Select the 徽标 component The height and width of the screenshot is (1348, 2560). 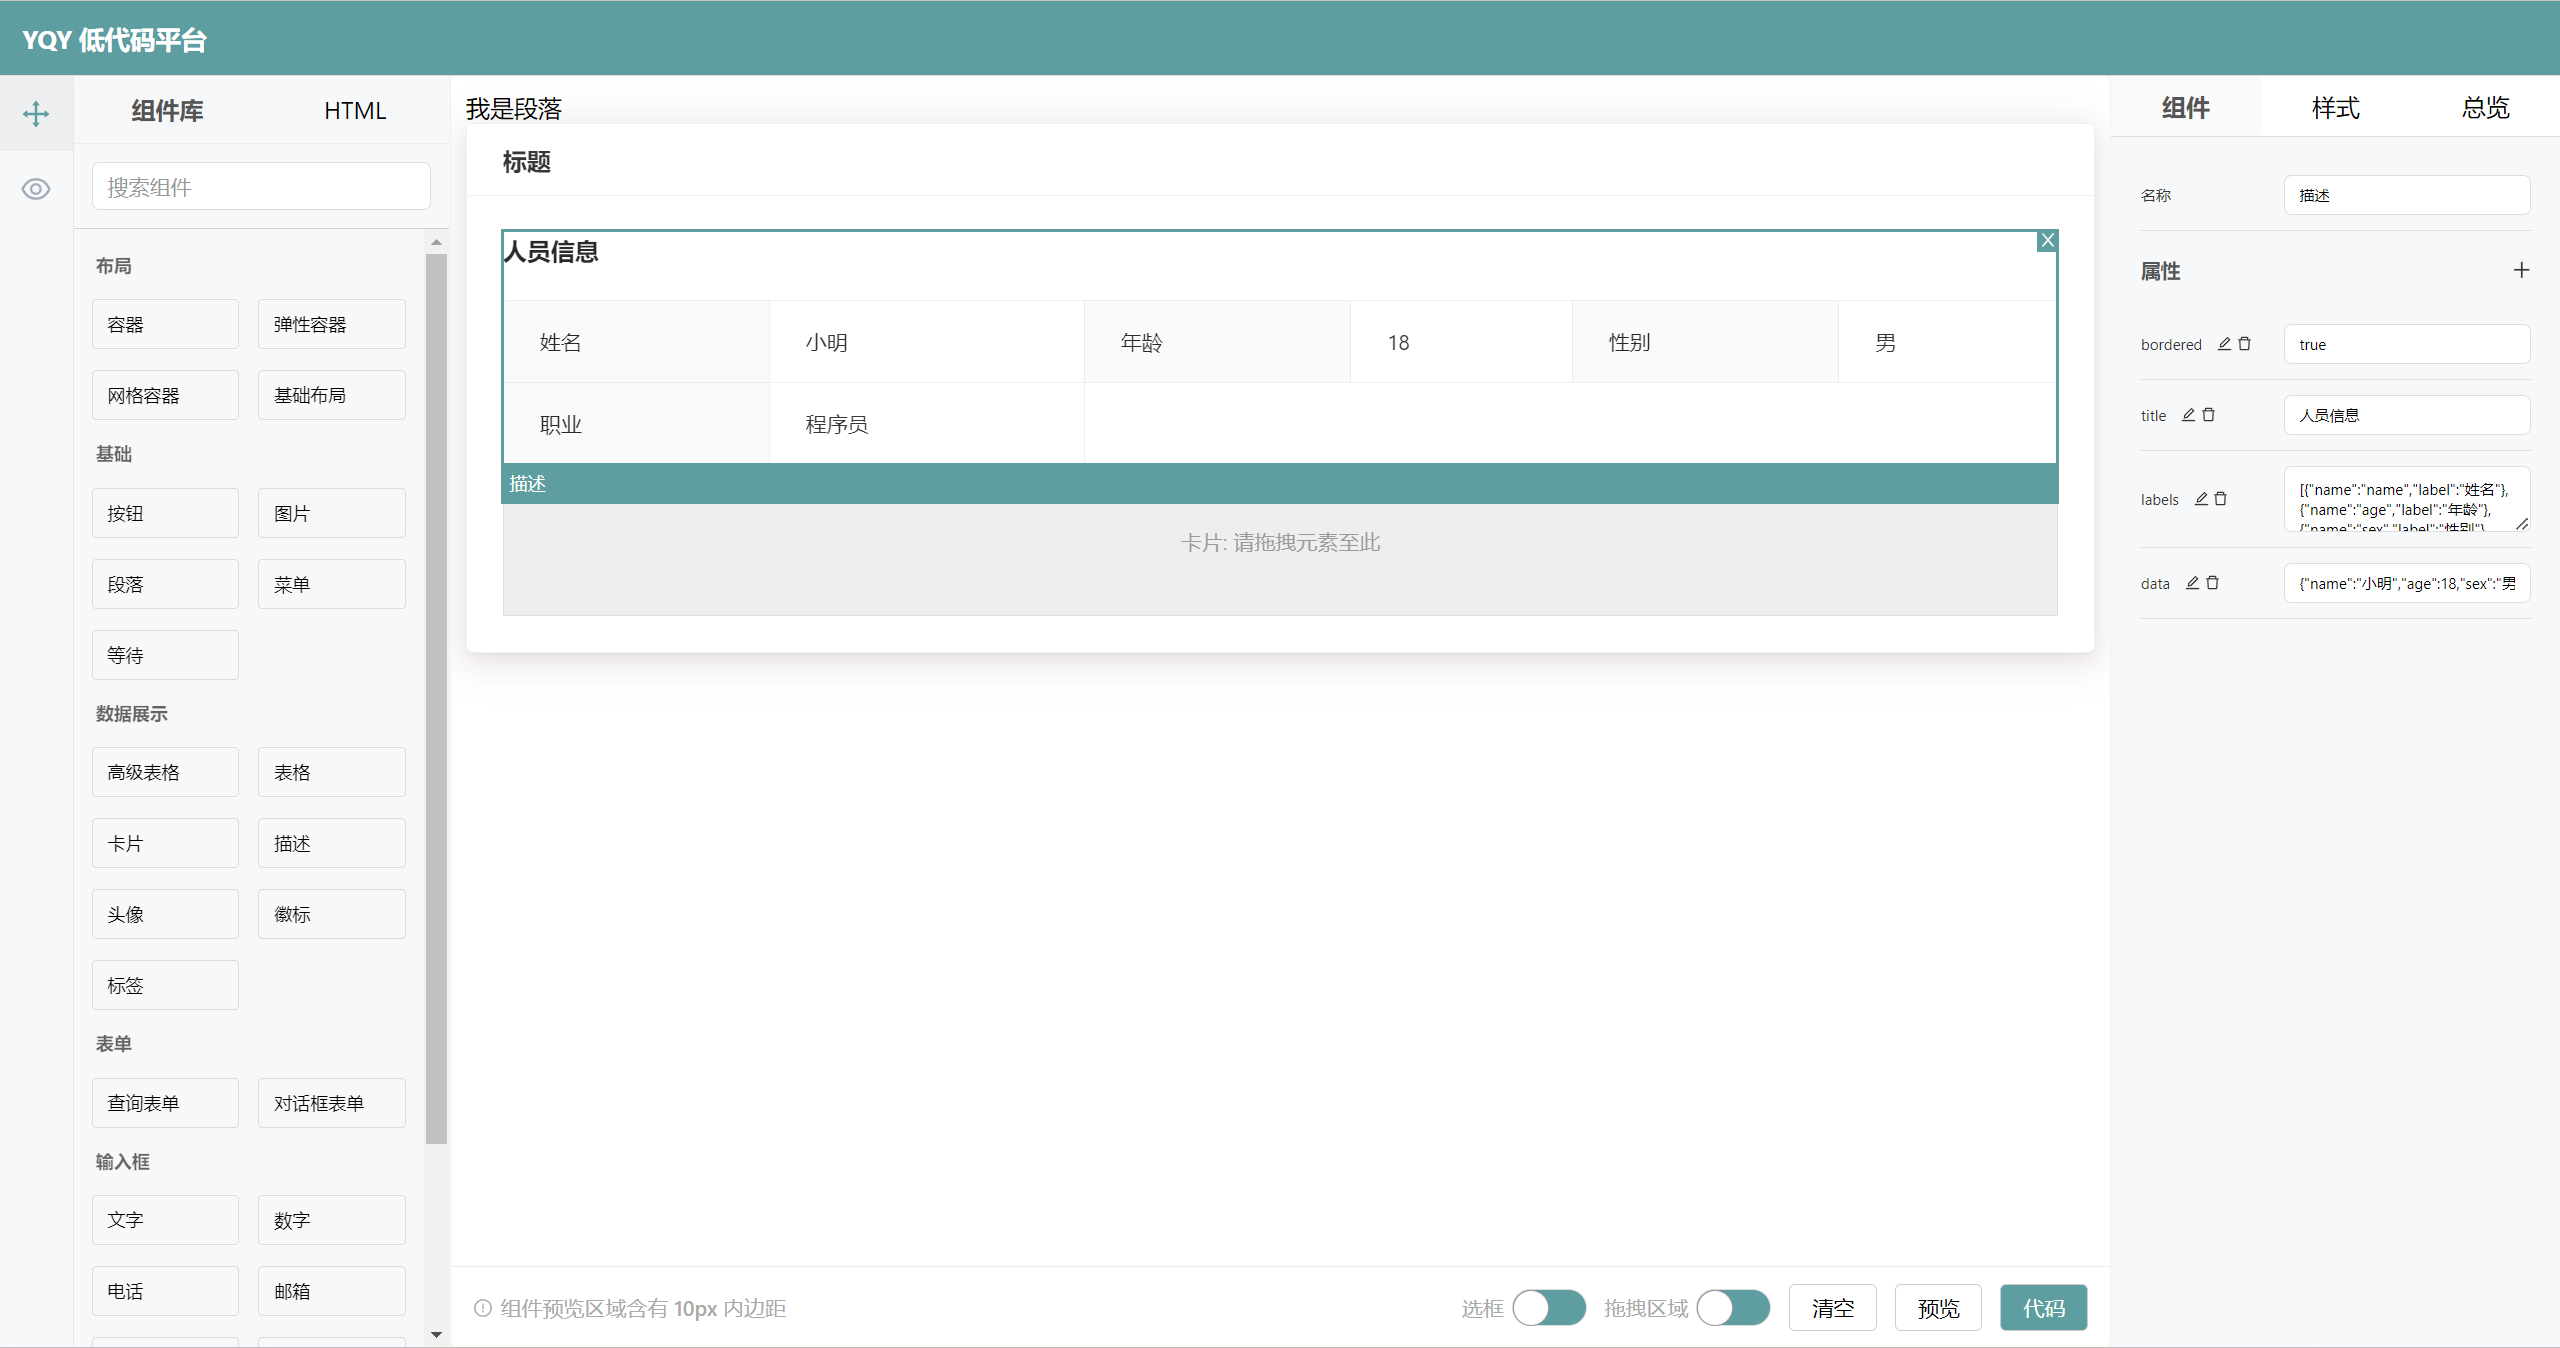(332, 915)
